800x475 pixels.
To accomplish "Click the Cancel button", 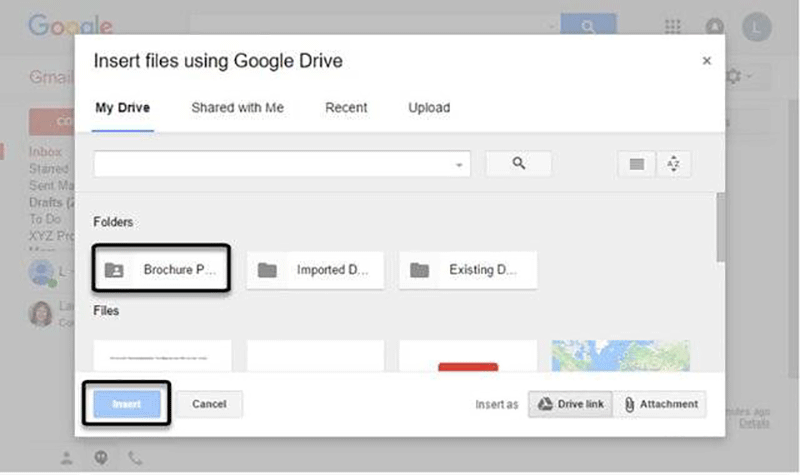I will click(x=209, y=404).
